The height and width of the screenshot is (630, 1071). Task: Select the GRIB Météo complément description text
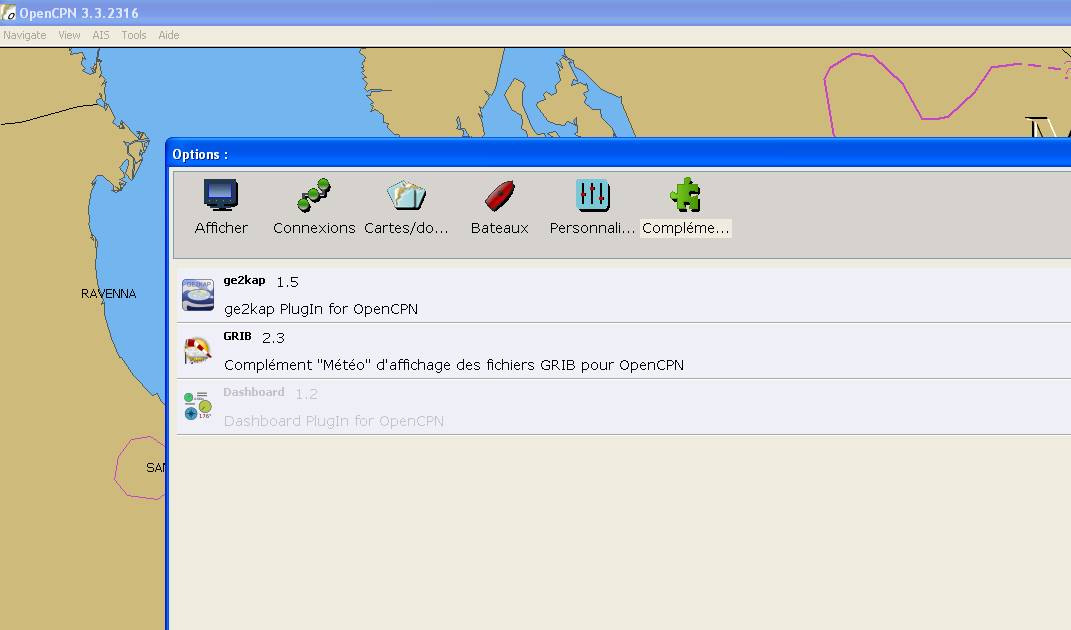(454, 365)
